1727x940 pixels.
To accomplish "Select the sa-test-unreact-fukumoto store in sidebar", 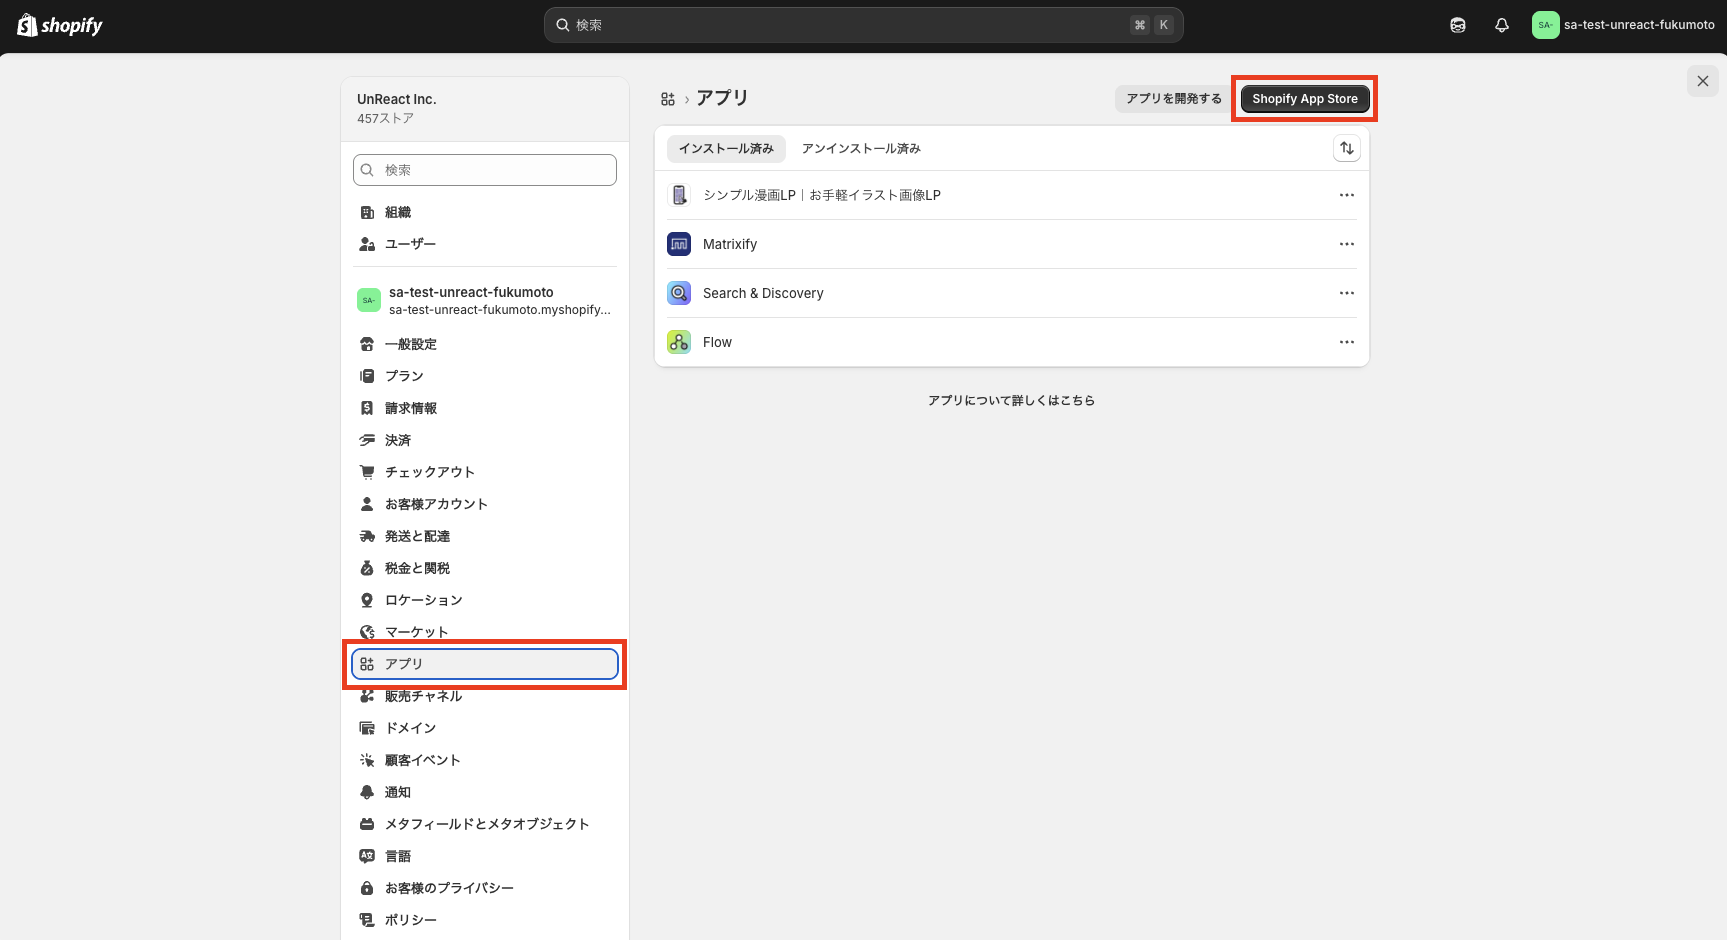I will click(x=485, y=300).
